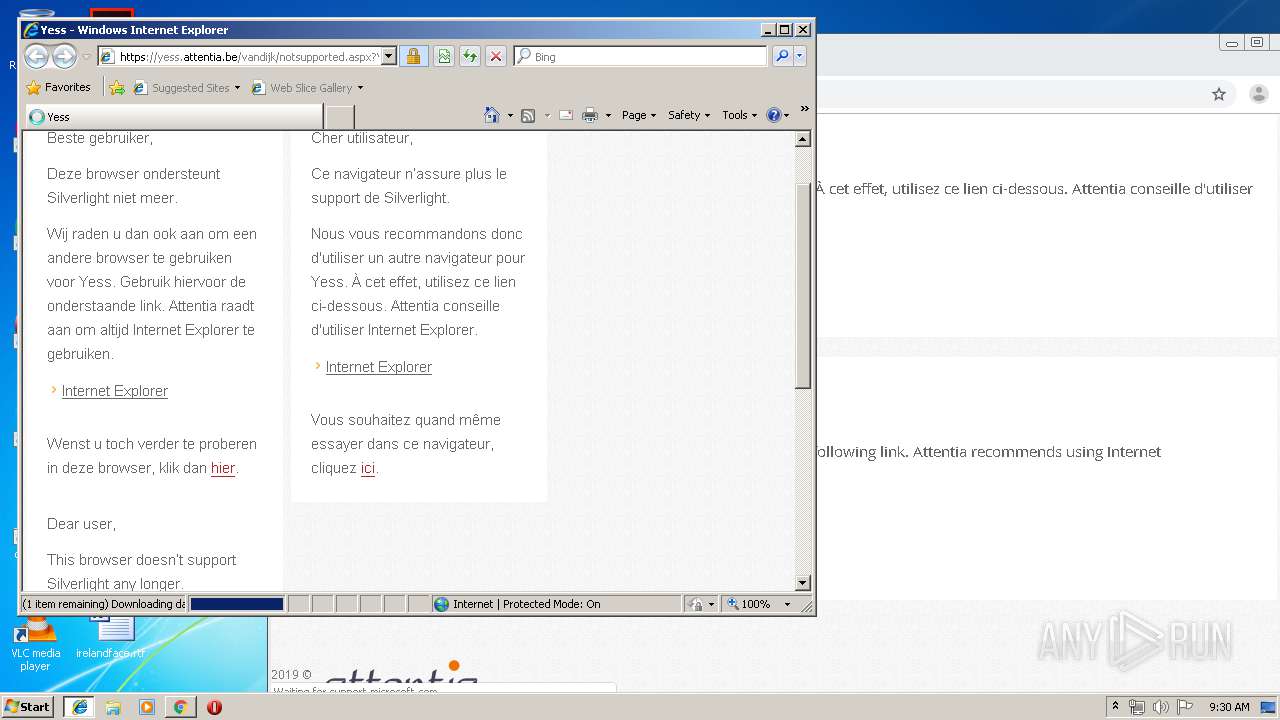Click the red shield taskbar icon

214,707
